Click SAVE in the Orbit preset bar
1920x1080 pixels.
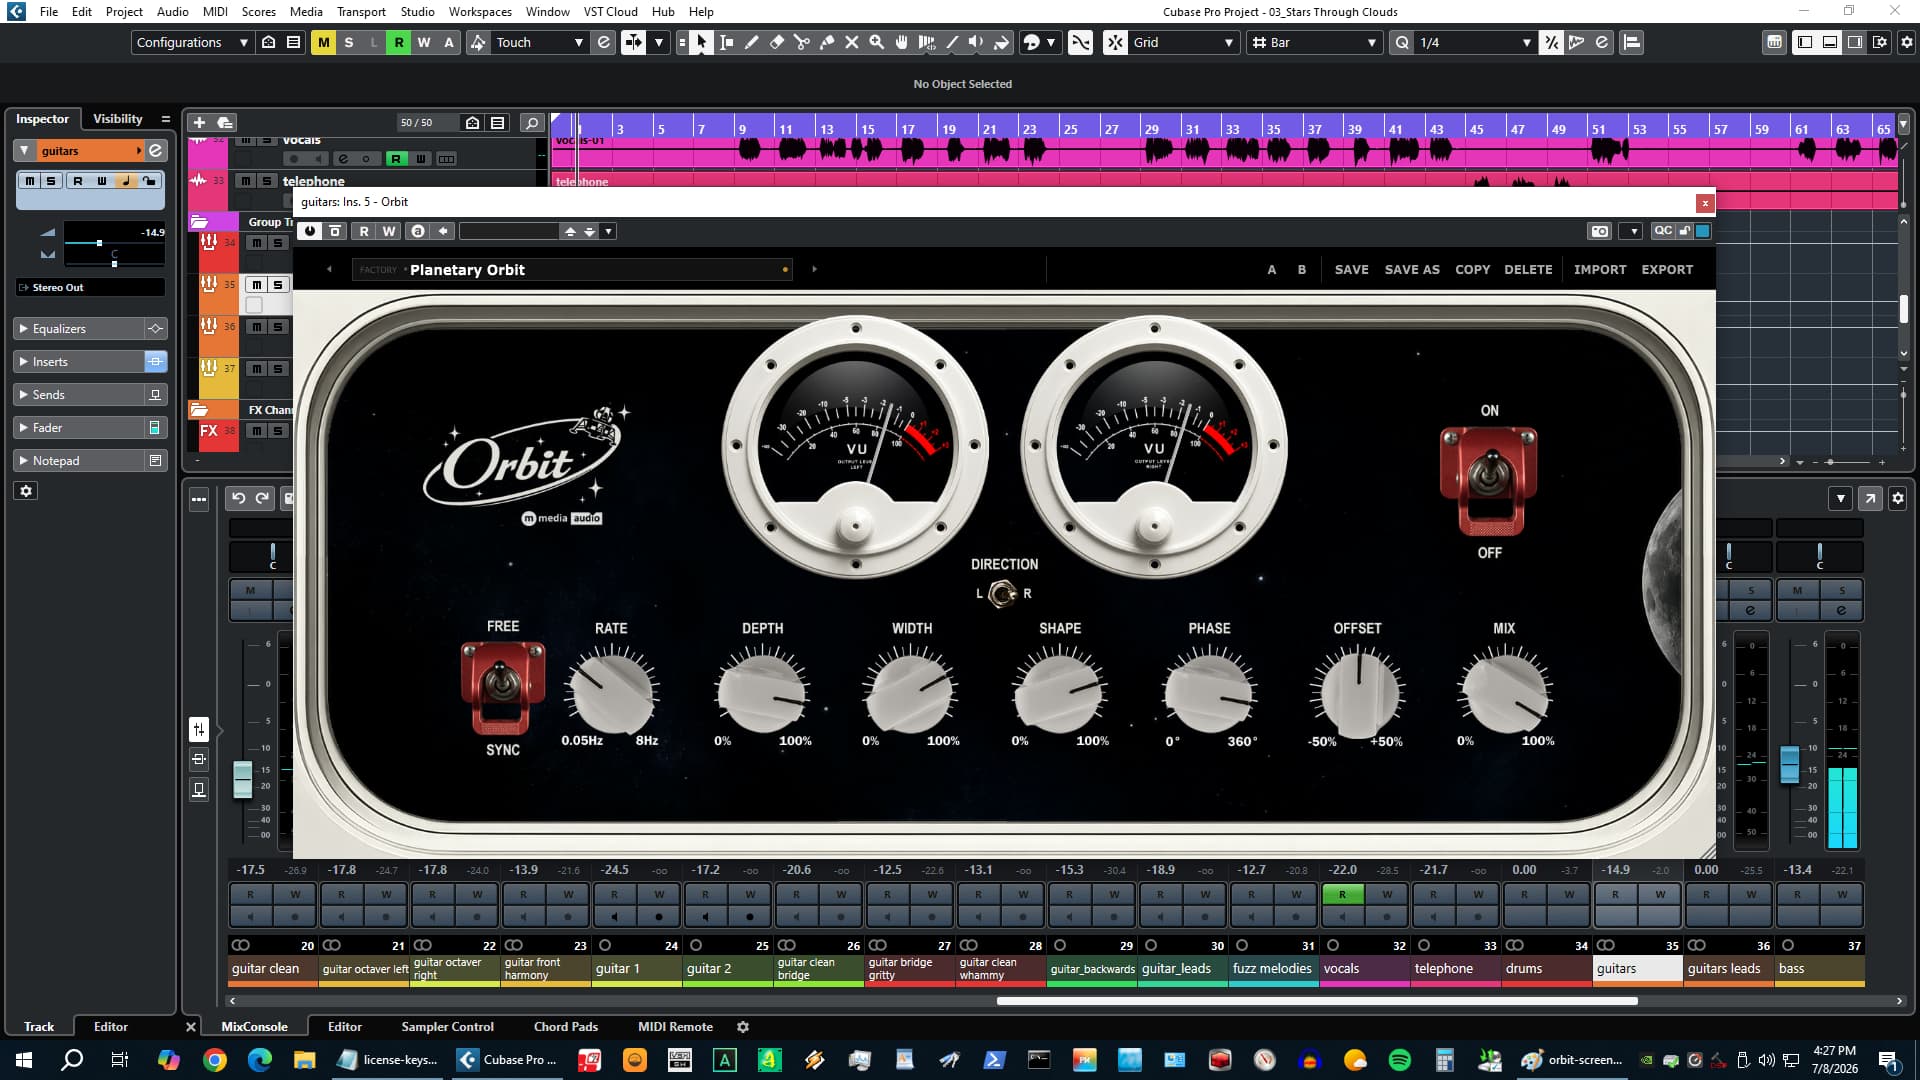pyautogui.click(x=1352, y=270)
